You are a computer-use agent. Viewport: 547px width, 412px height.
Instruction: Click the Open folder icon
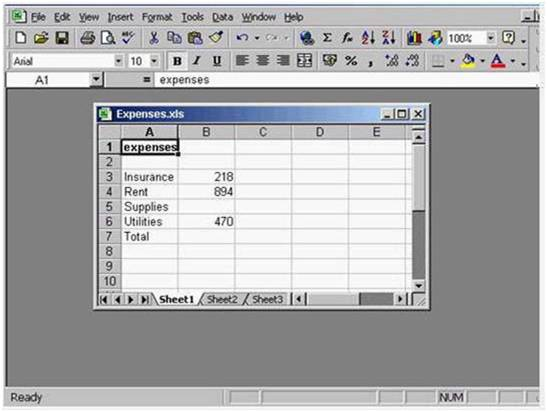tap(41, 38)
